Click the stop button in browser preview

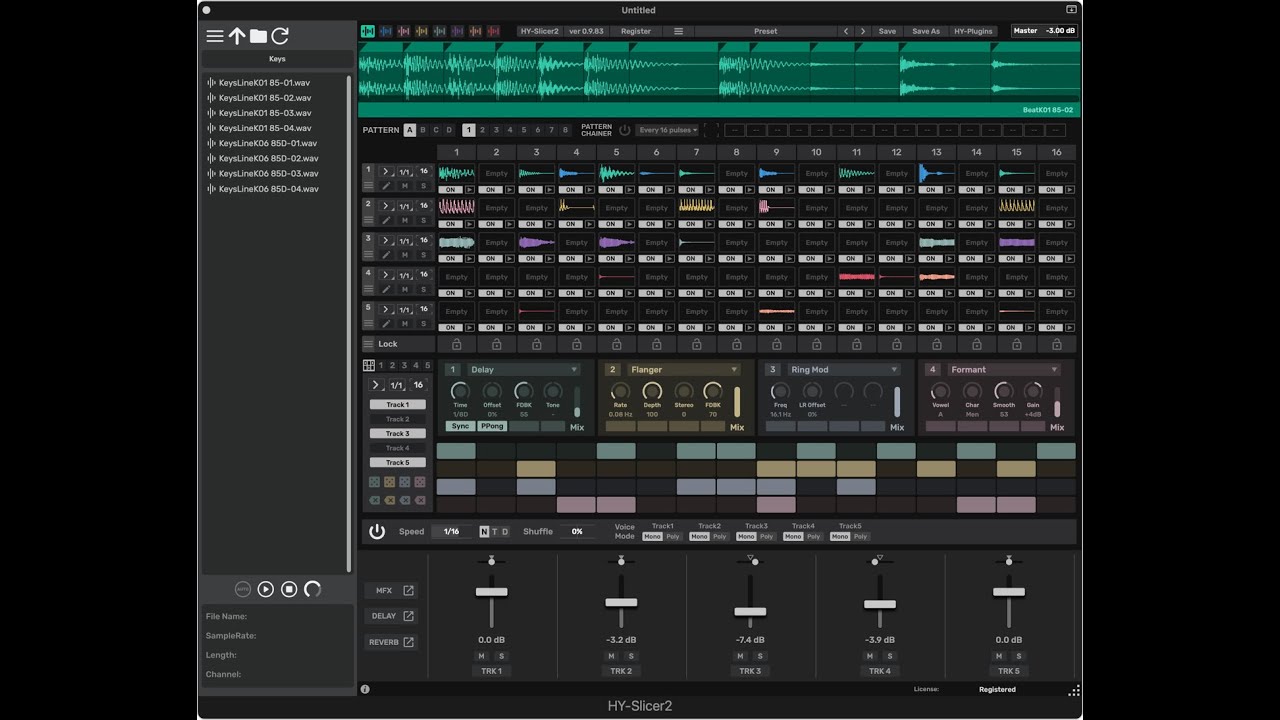pyautogui.click(x=289, y=589)
